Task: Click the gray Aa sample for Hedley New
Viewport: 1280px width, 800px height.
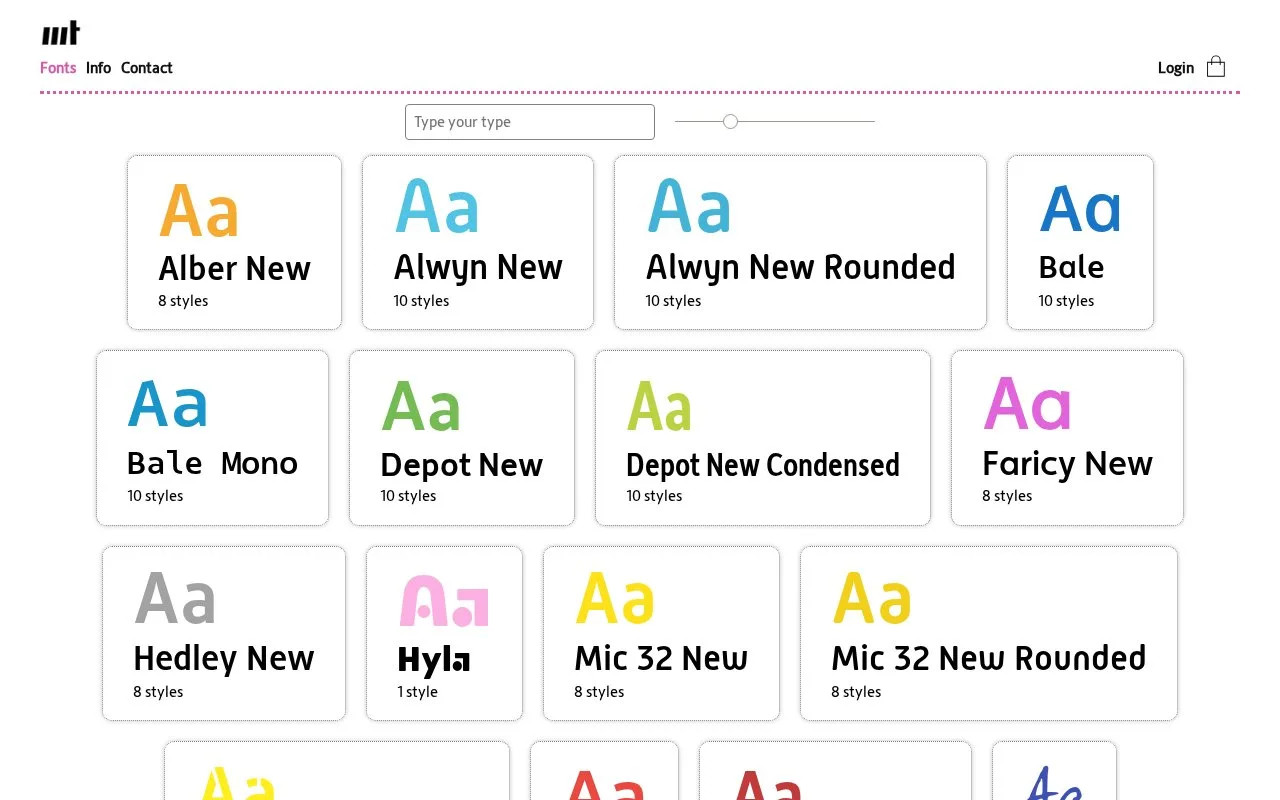Action: [x=175, y=598]
